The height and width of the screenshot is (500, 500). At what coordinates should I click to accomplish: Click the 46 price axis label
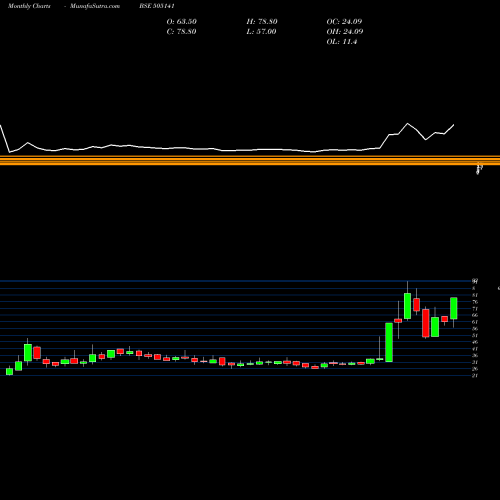[475, 342]
